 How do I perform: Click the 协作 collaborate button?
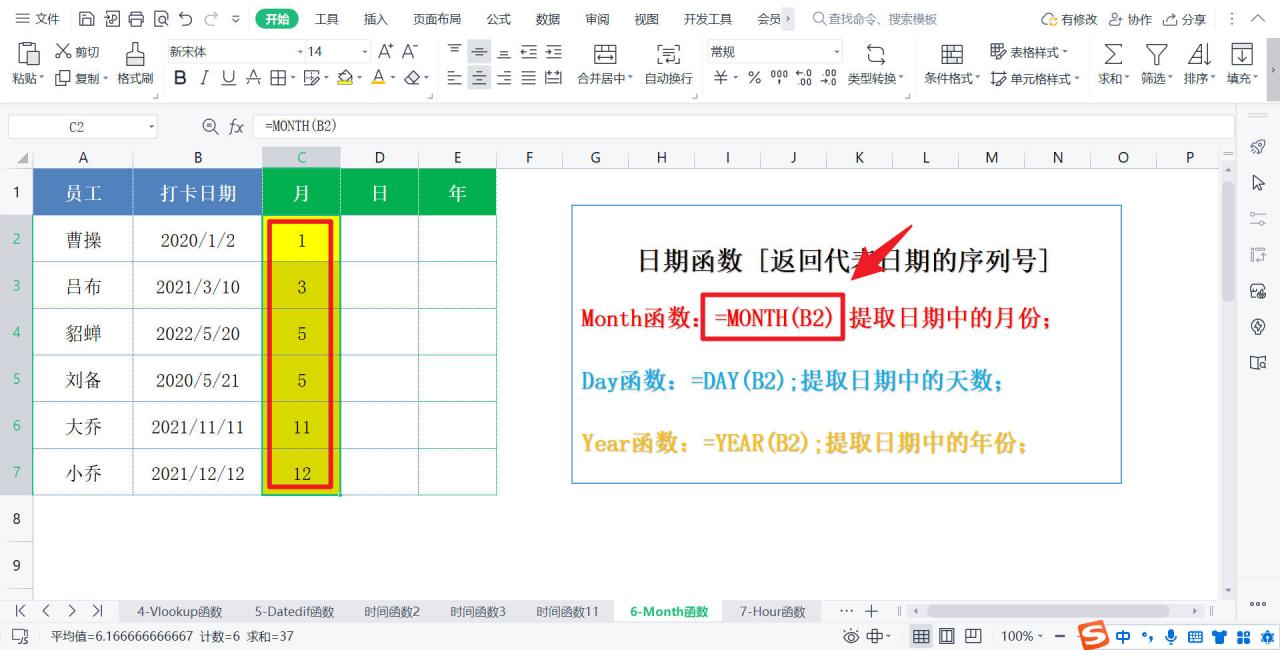(1130, 19)
